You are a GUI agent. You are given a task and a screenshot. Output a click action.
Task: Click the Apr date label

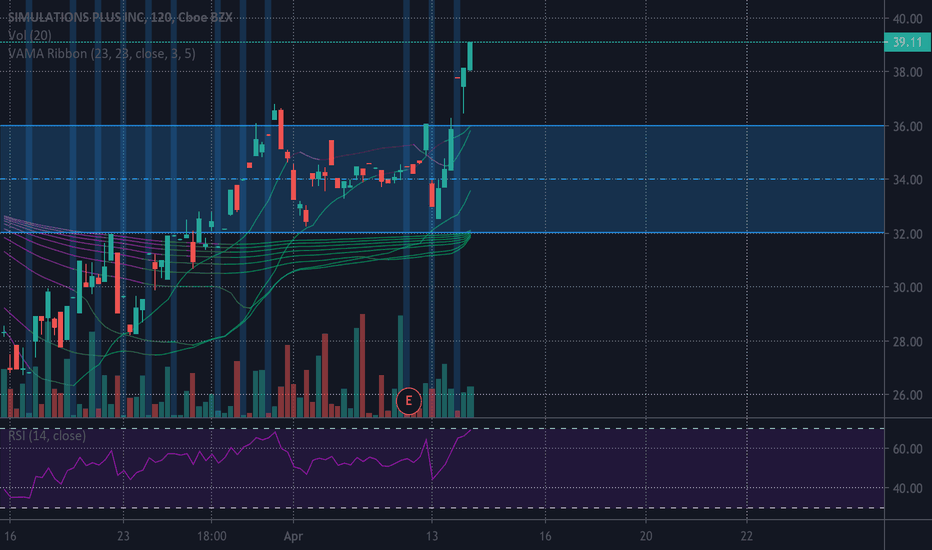[293, 536]
